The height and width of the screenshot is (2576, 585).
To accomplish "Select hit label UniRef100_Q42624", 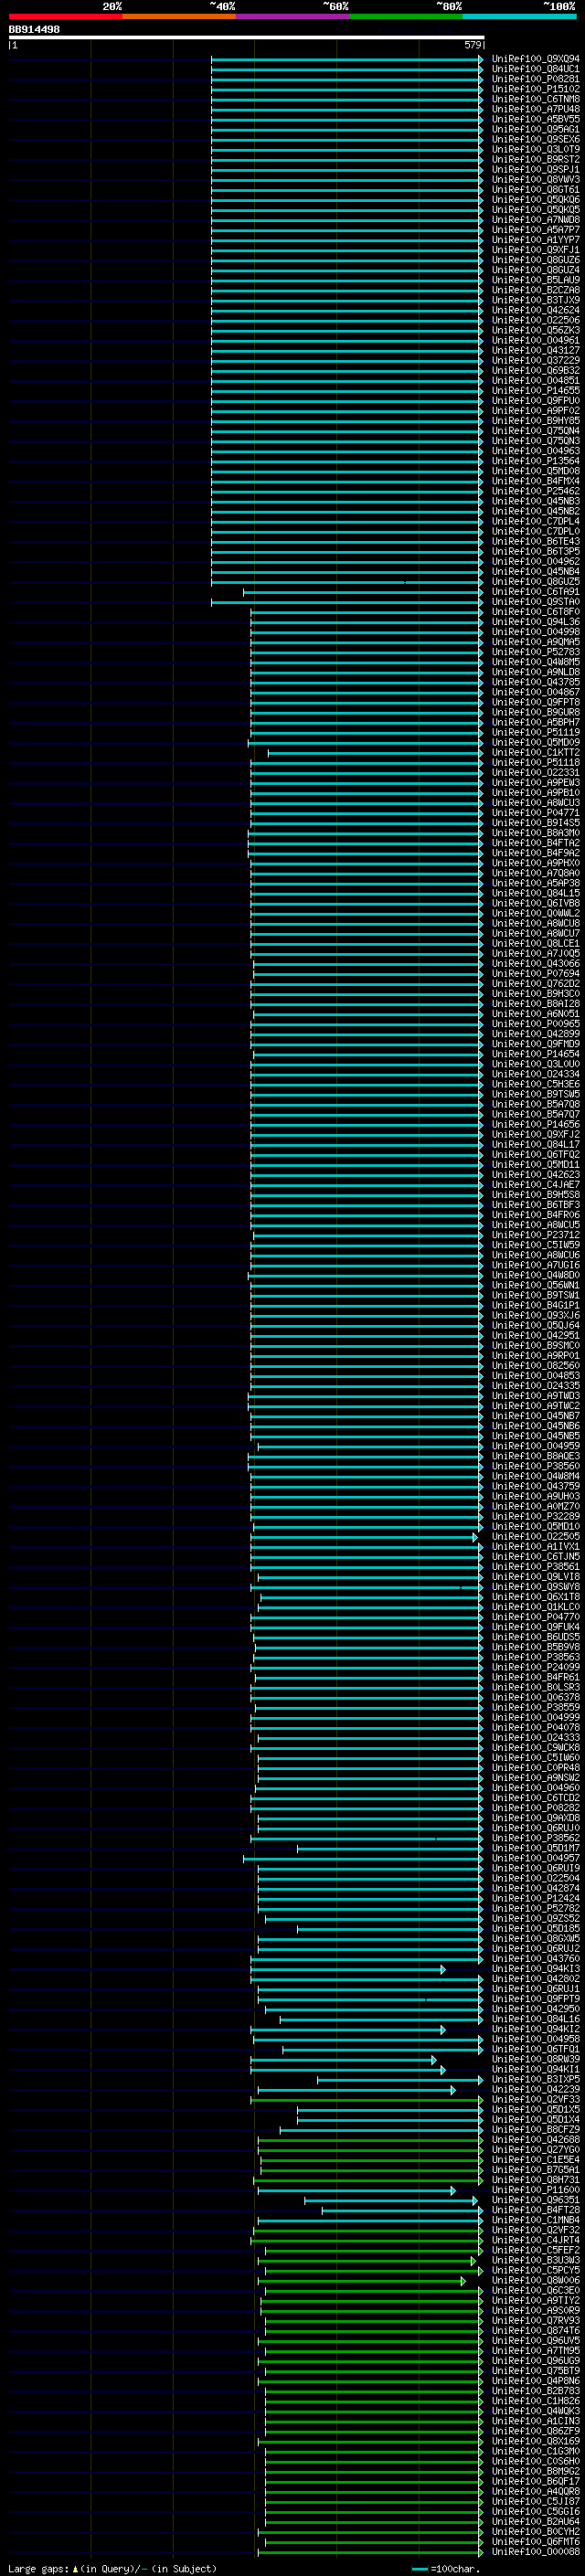I will point(536,310).
